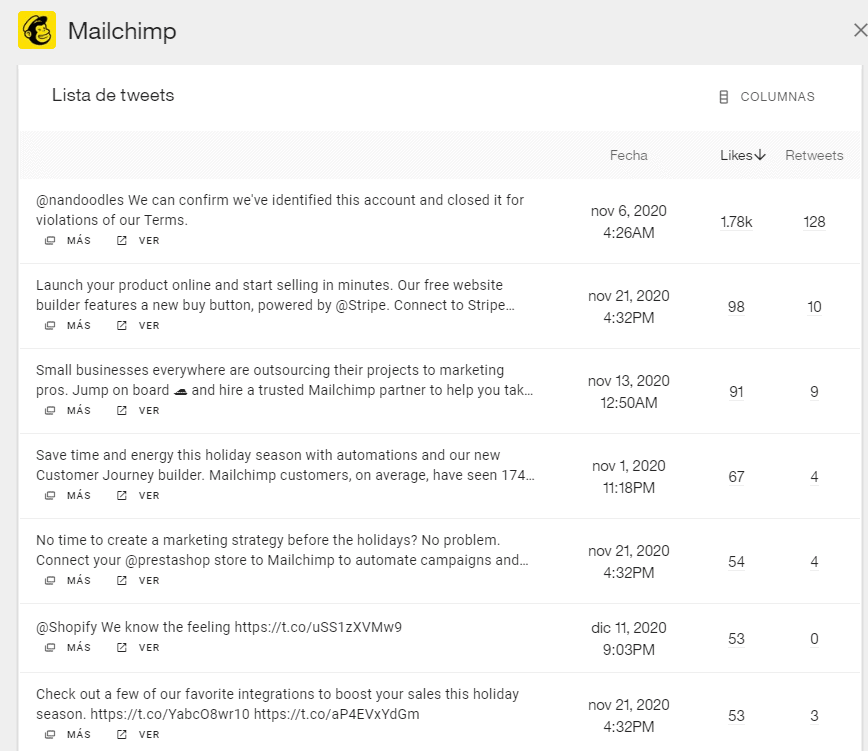Open the COLUMNAS column selector
The image size is (868, 751).
[x=767, y=97]
